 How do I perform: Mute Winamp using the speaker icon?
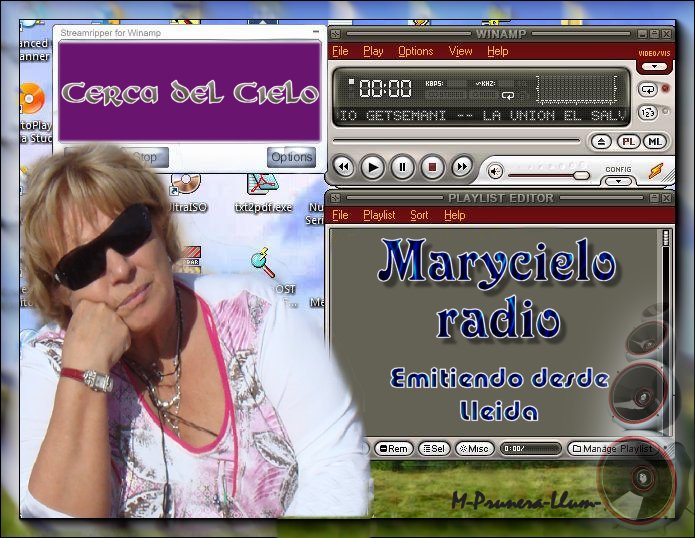tap(495, 172)
